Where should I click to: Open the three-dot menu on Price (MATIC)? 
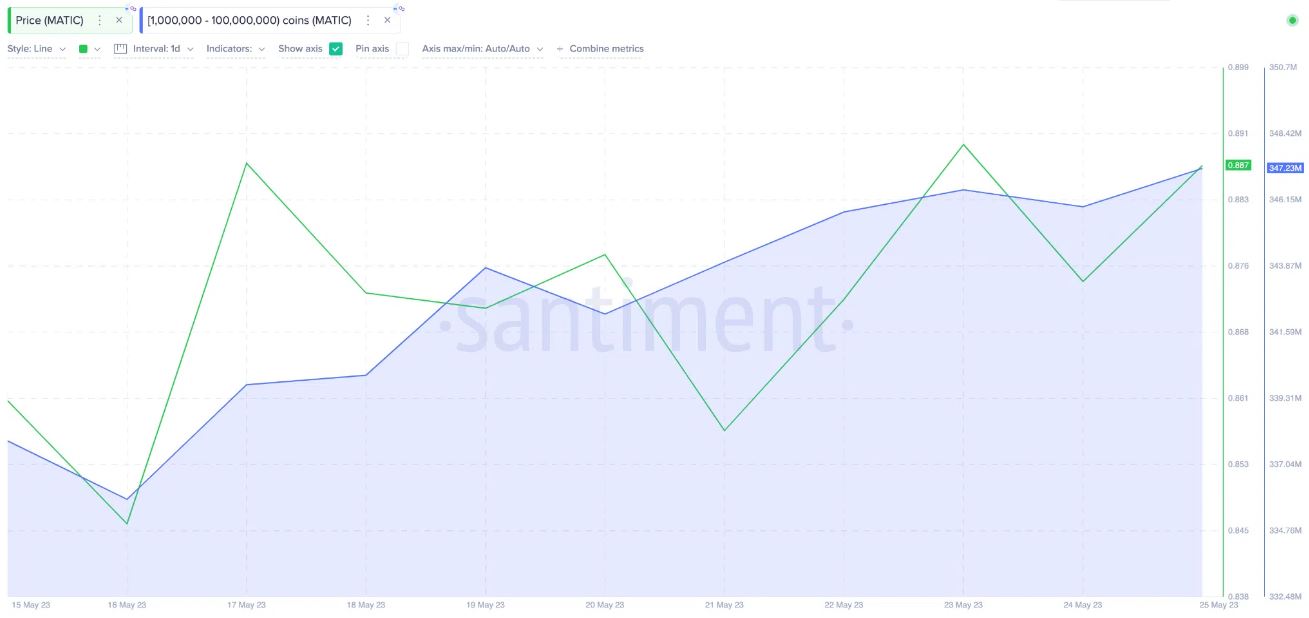(x=99, y=20)
